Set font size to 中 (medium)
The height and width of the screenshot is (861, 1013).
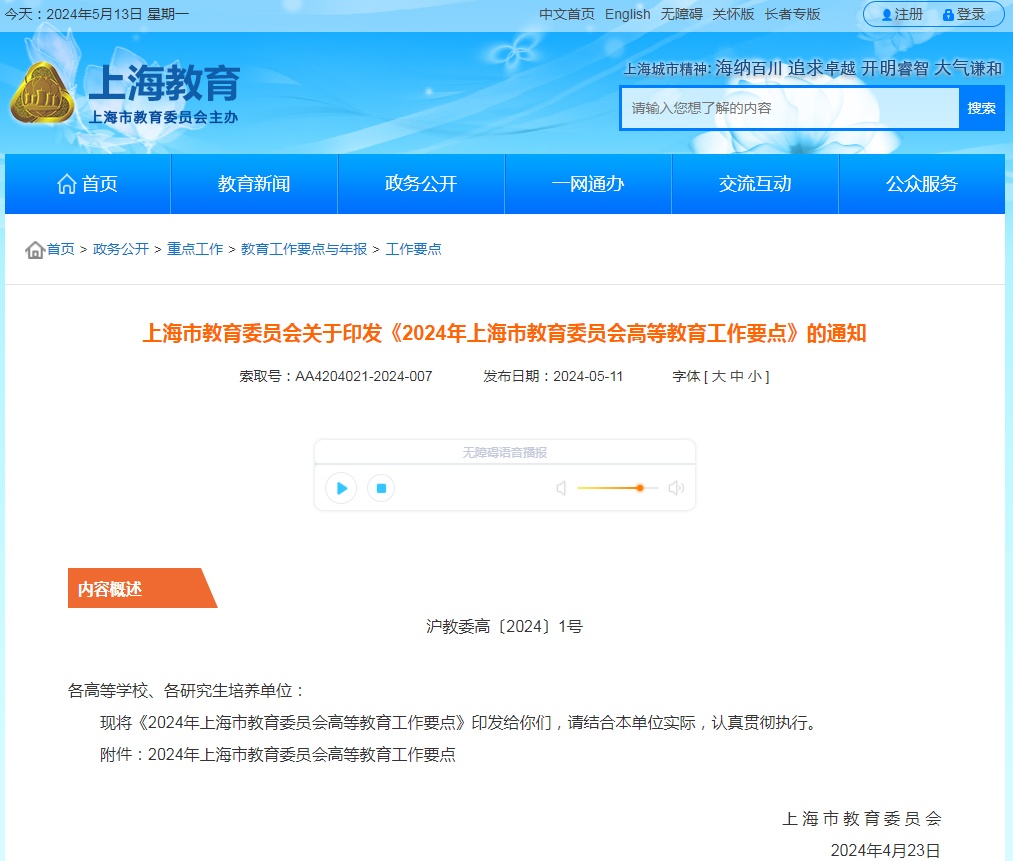[736, 377]
